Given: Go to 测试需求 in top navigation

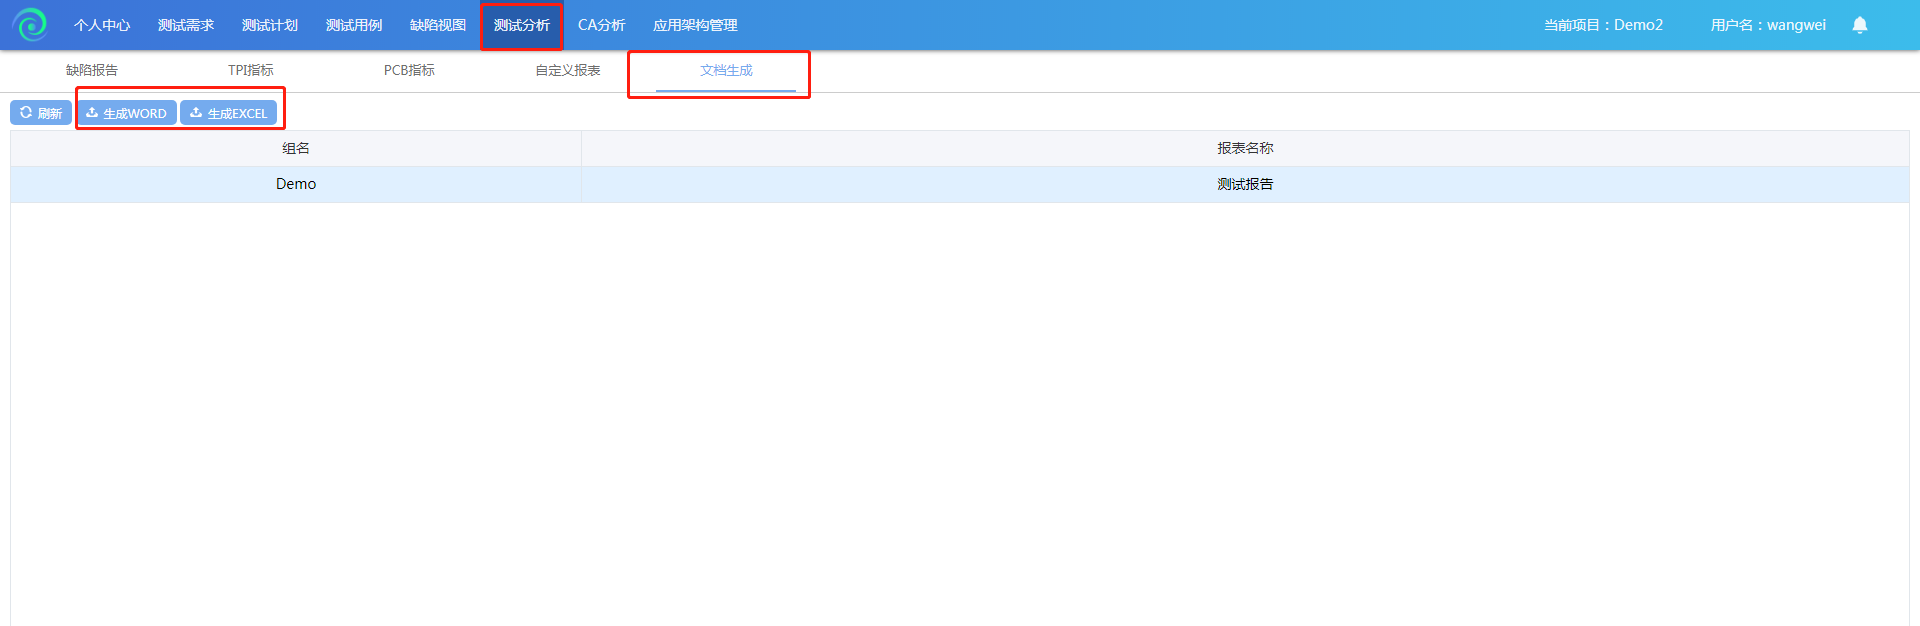Looking at the screenshot, I should tap(186, 25).
